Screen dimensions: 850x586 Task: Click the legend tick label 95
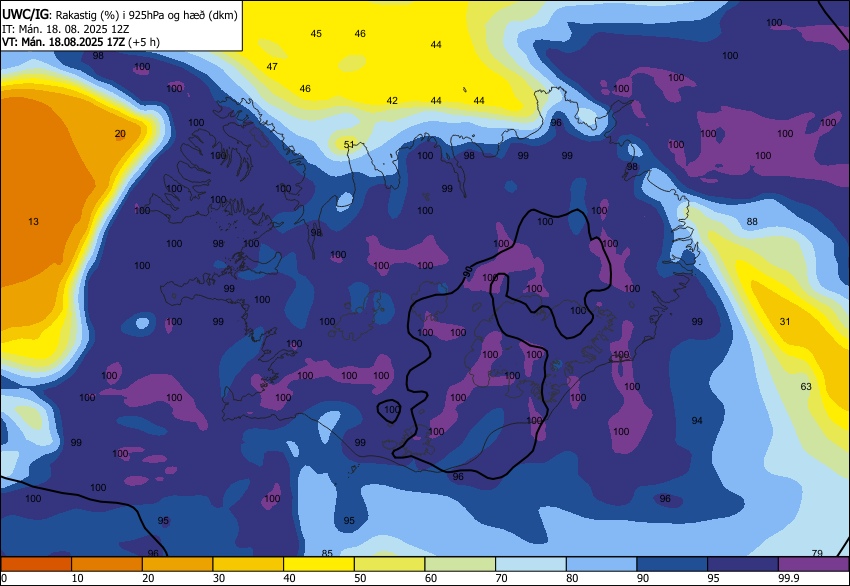[713, 578]
